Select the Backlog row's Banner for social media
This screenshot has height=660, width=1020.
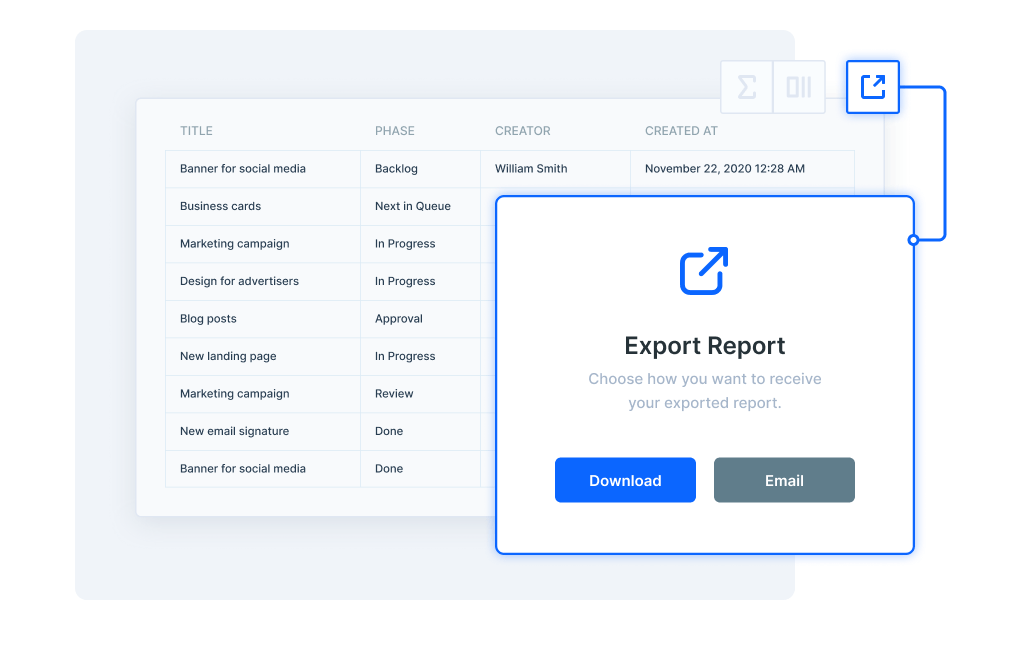coord(243,168)
